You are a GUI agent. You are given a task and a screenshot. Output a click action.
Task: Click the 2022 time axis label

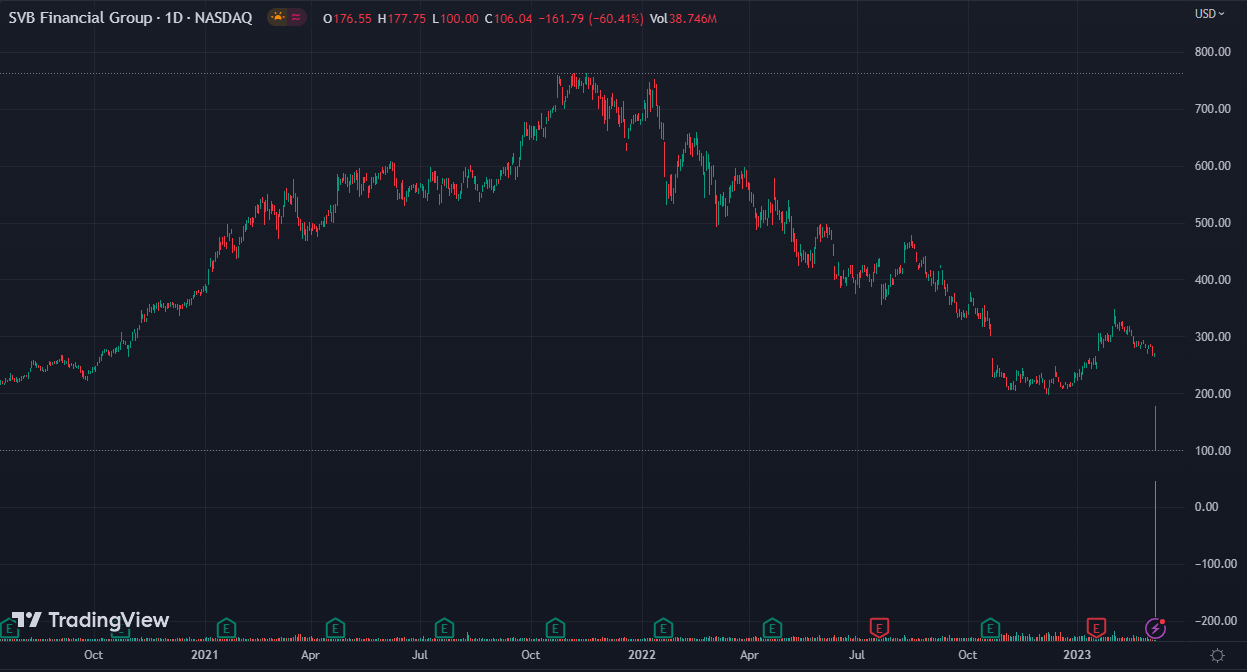[641, 656]
